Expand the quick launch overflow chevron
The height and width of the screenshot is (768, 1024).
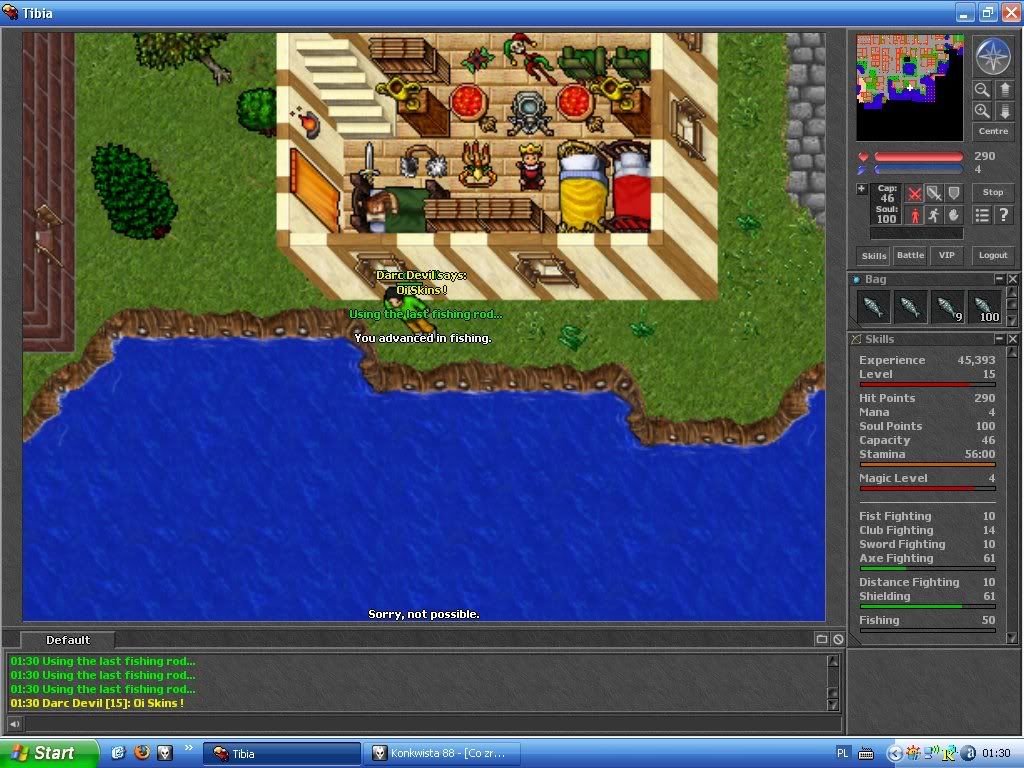click(x=189, y=748)
